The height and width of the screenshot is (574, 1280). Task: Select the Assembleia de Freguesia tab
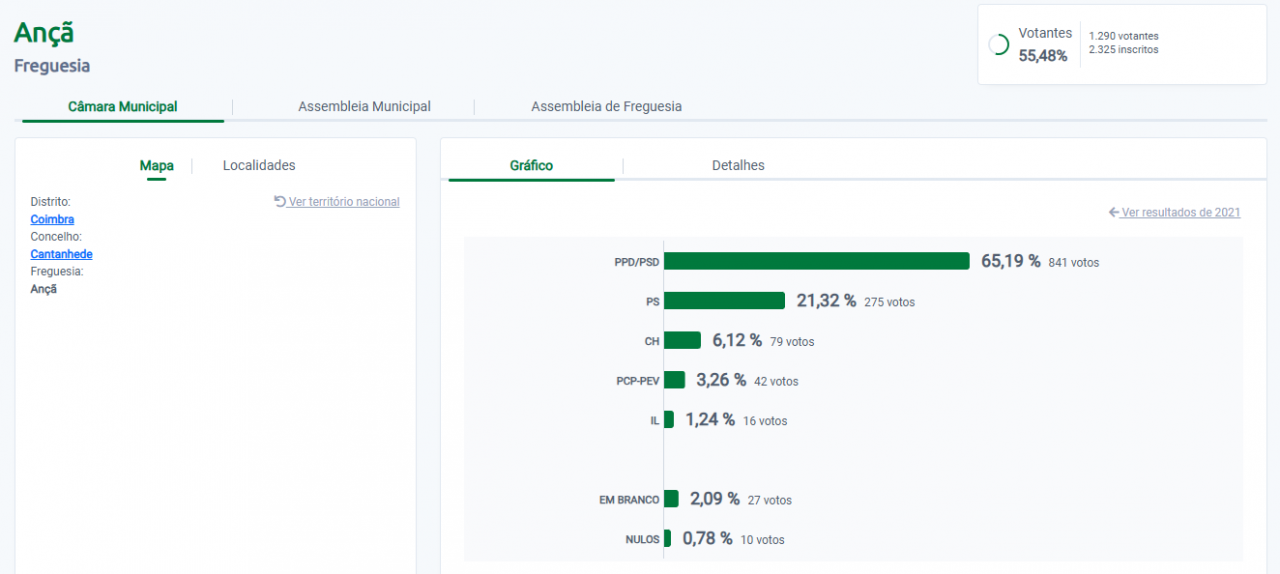[x=606, y=107]
